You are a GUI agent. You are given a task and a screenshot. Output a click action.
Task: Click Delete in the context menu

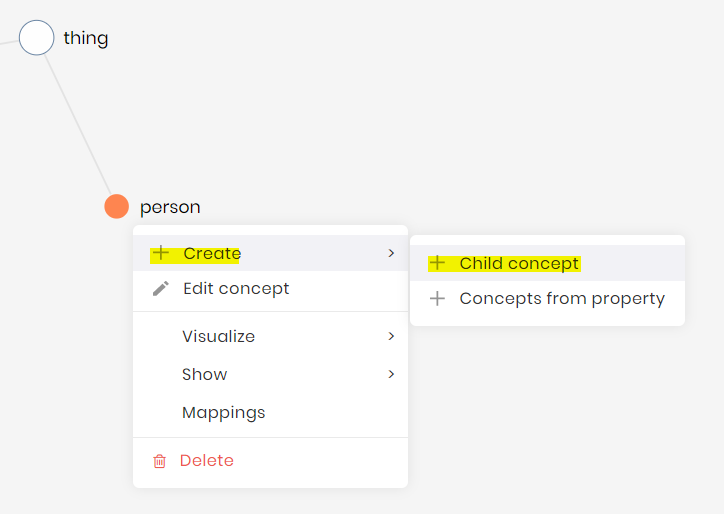(206, 460)
